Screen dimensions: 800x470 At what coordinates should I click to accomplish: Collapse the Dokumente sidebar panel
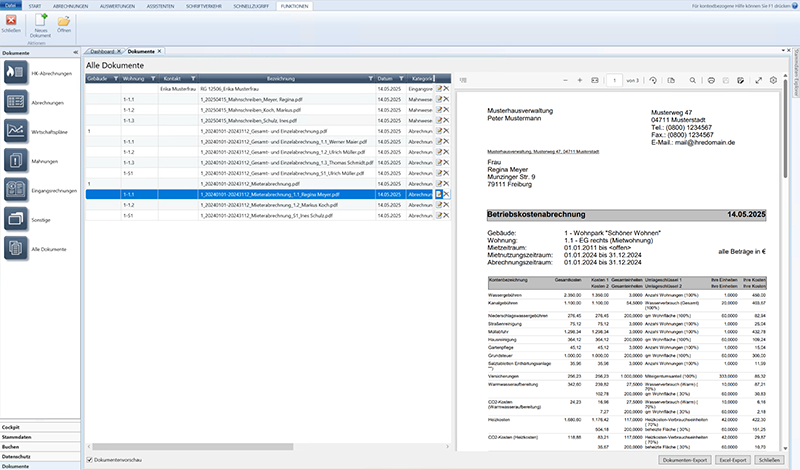[76, 53]
